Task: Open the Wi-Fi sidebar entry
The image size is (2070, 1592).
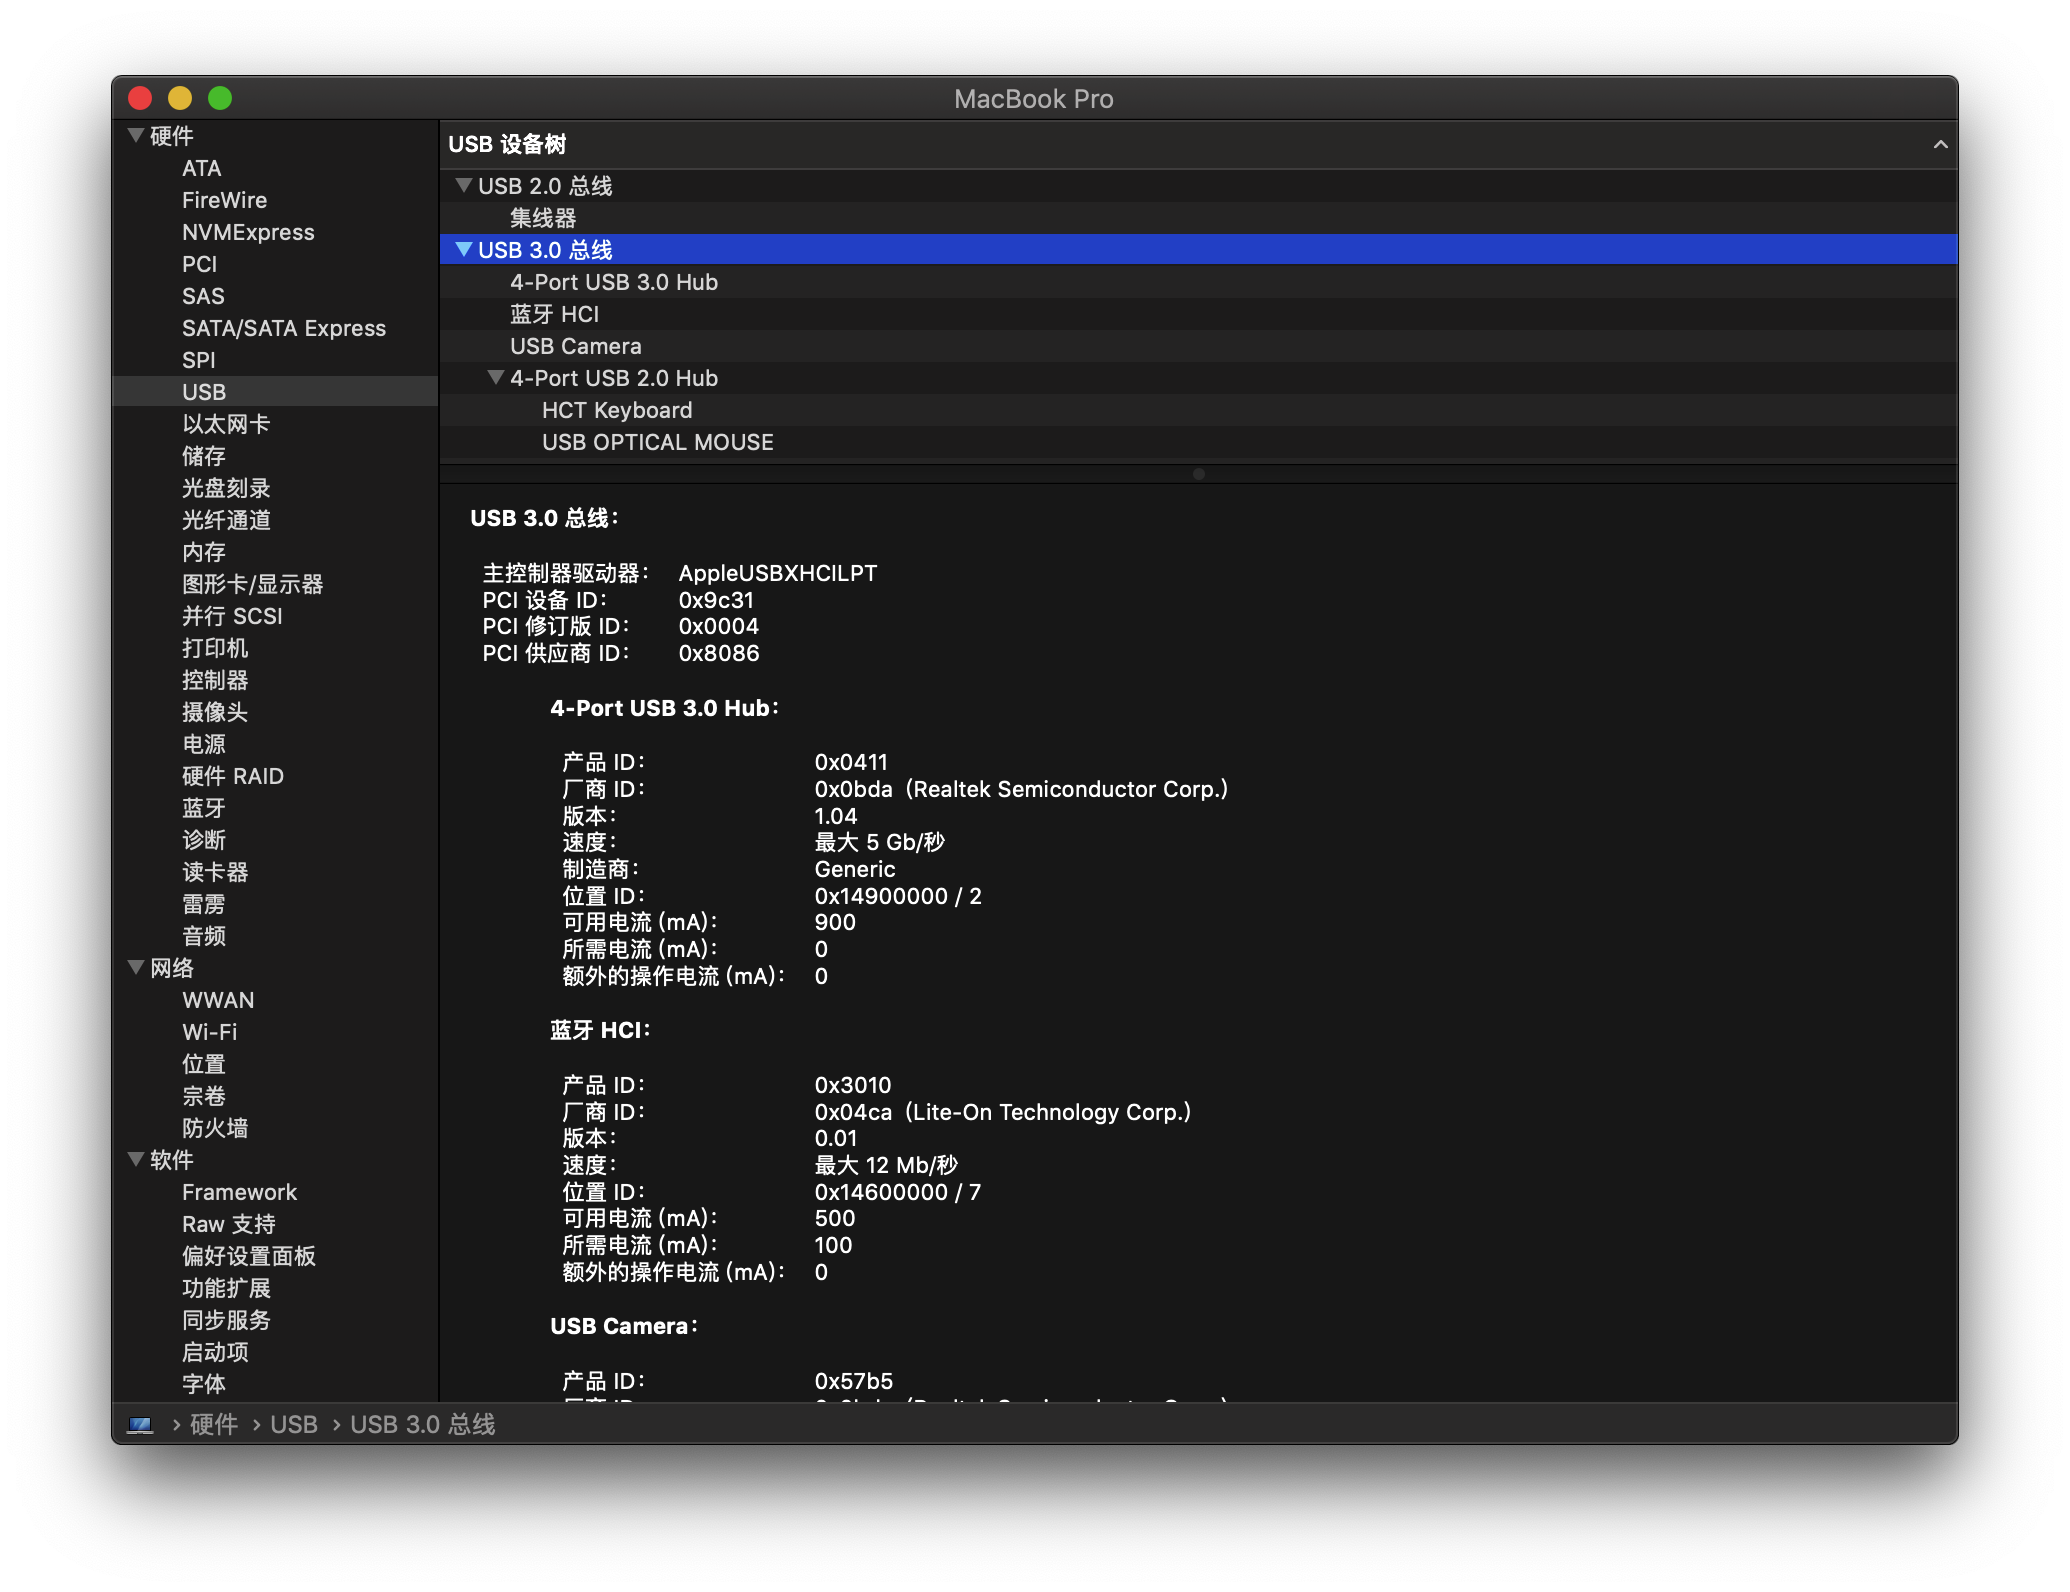Action: coord(209,1032)
